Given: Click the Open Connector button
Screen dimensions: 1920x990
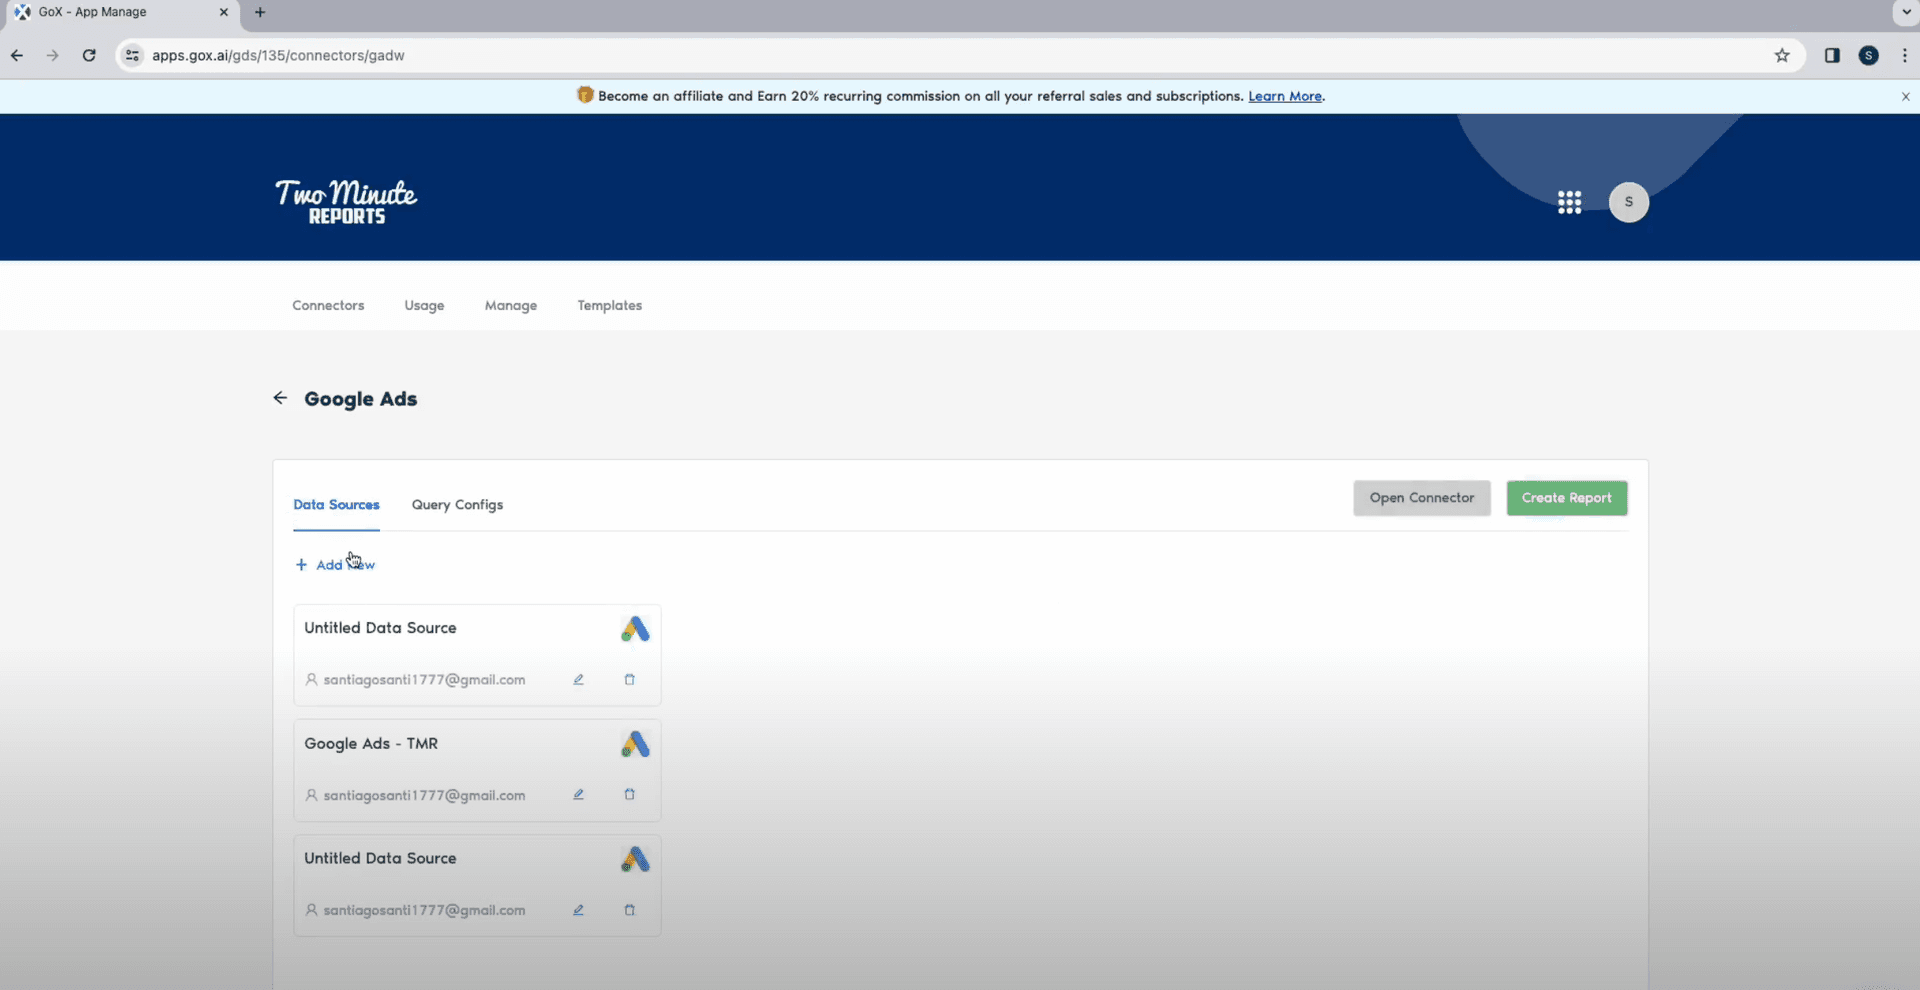Looking at the screenshot, I should 1422,498.
